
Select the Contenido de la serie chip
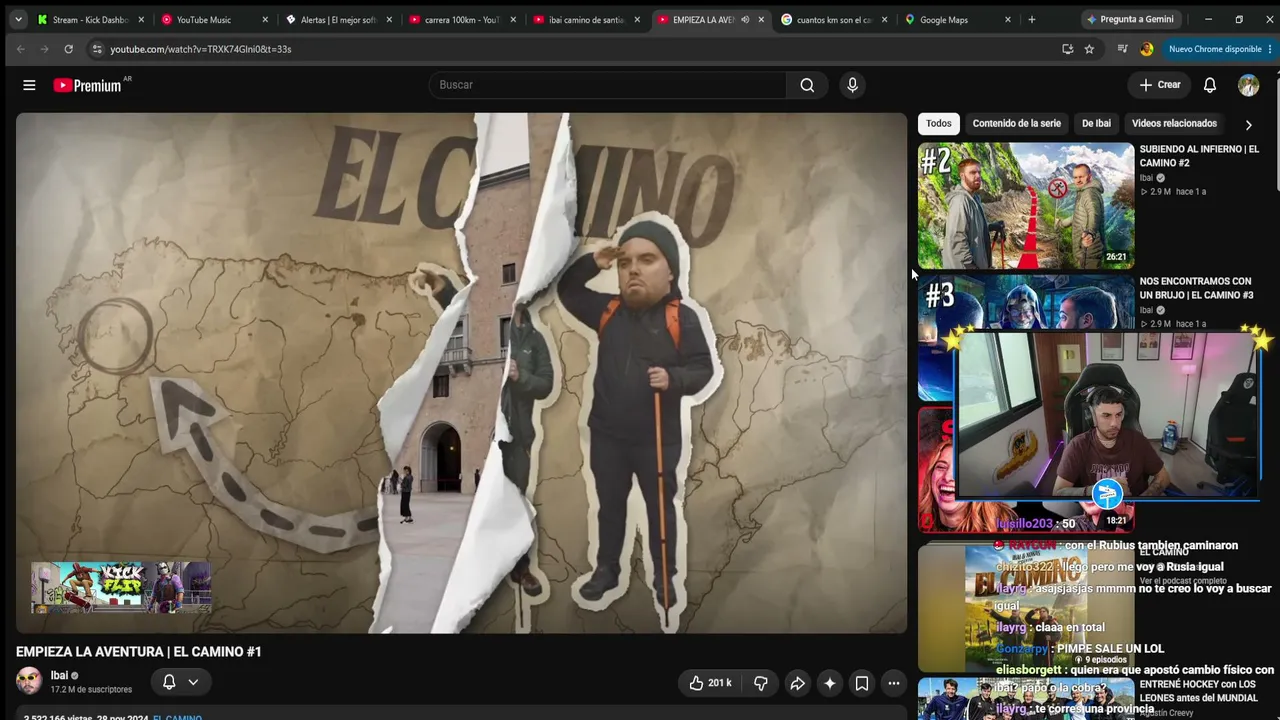(x=1017, y=123)
